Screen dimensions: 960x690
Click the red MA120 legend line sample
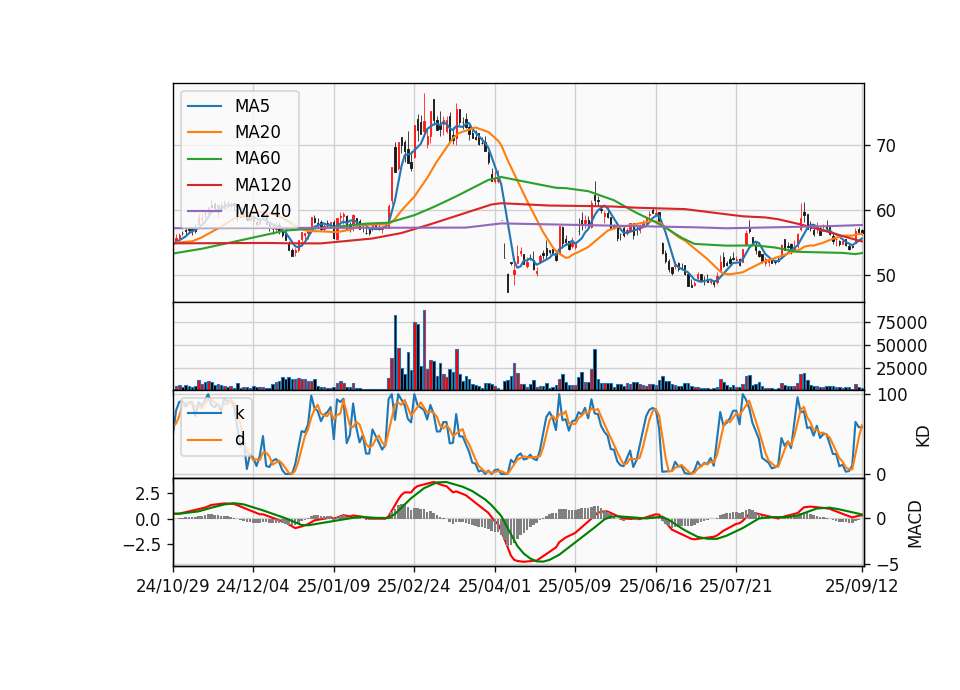[204, 185]
